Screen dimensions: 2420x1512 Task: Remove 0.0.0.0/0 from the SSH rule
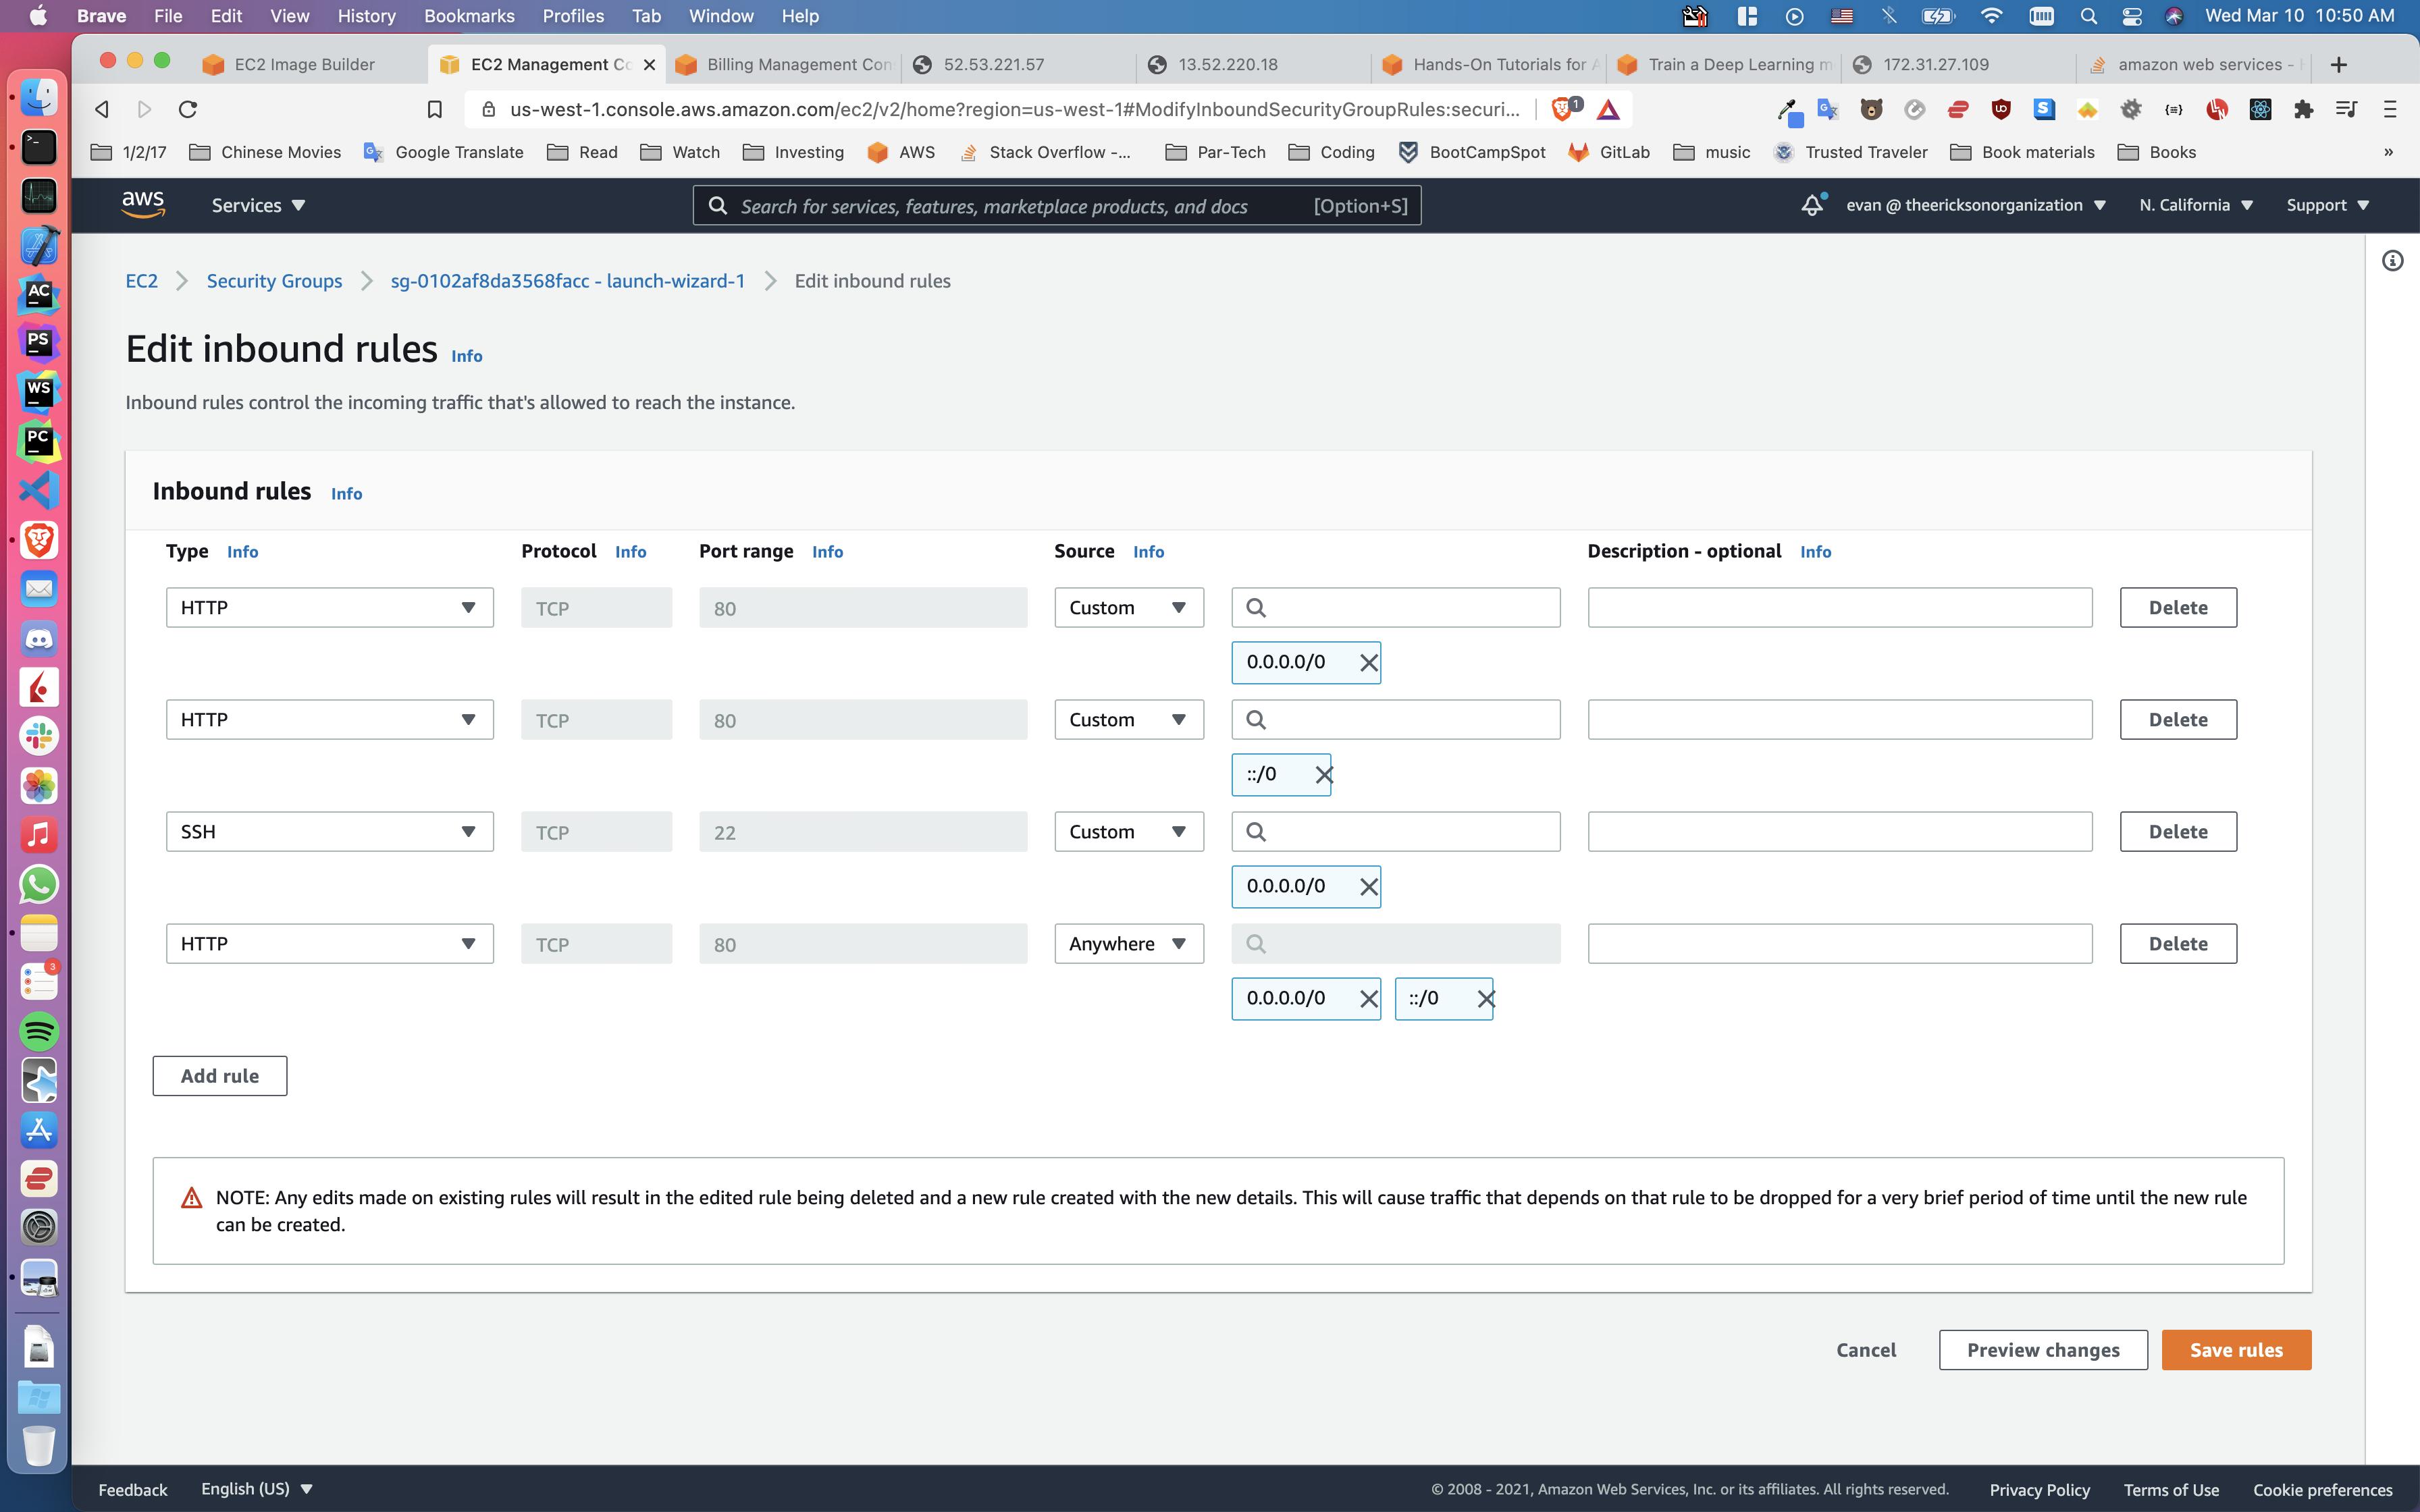click(1368, 887)
